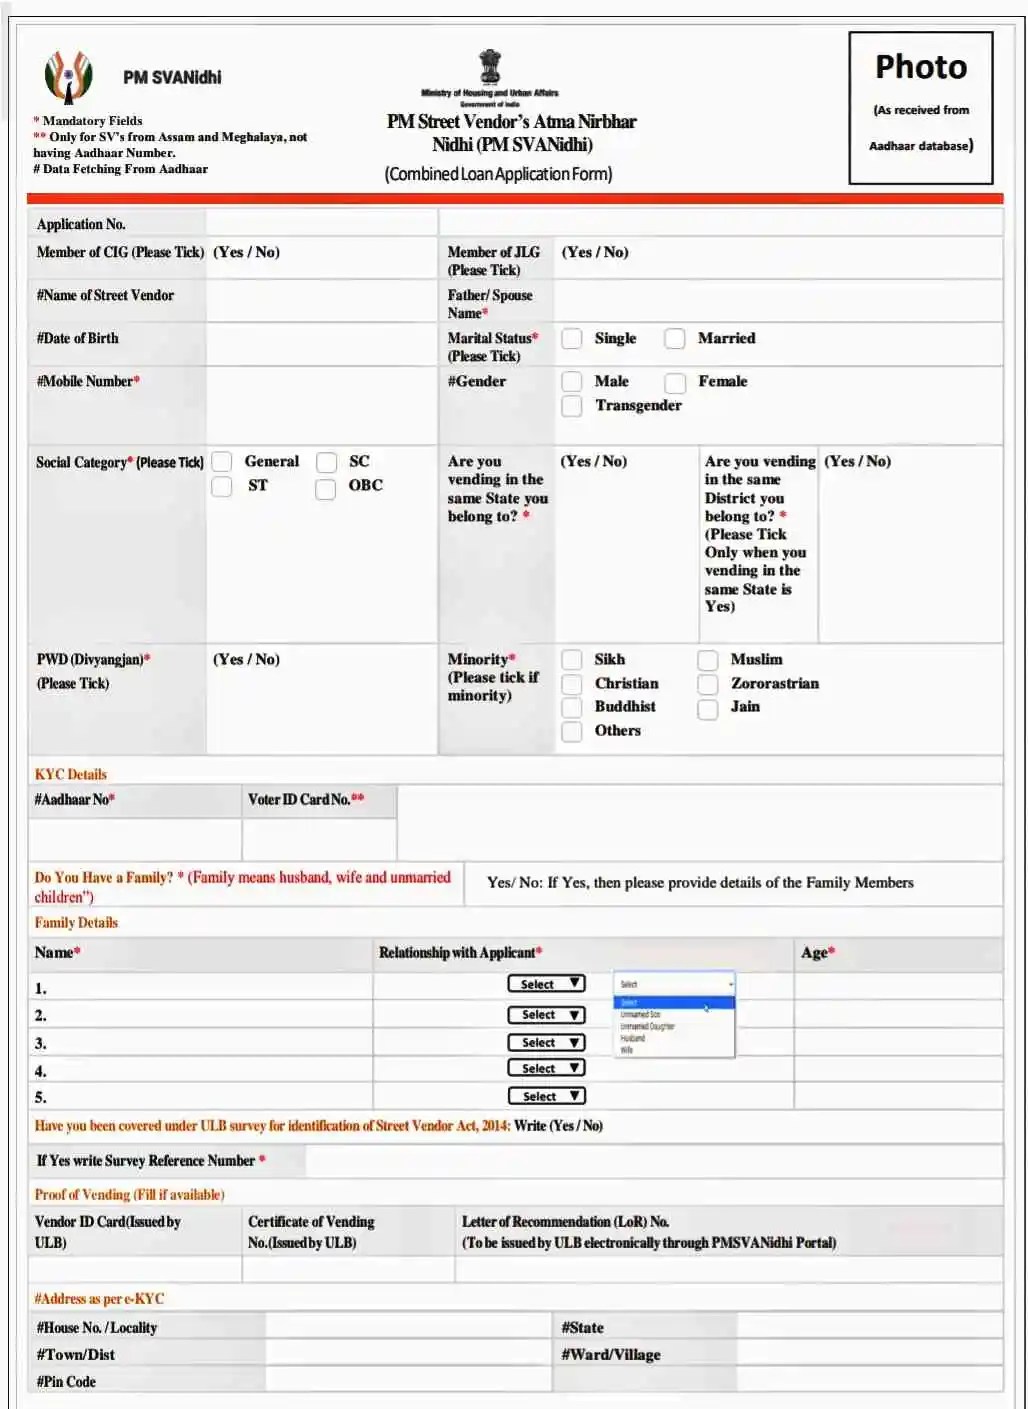Check the Single marital status box
The height and width of the screenshot is (1409, 1028).
[x=571, y=339]
